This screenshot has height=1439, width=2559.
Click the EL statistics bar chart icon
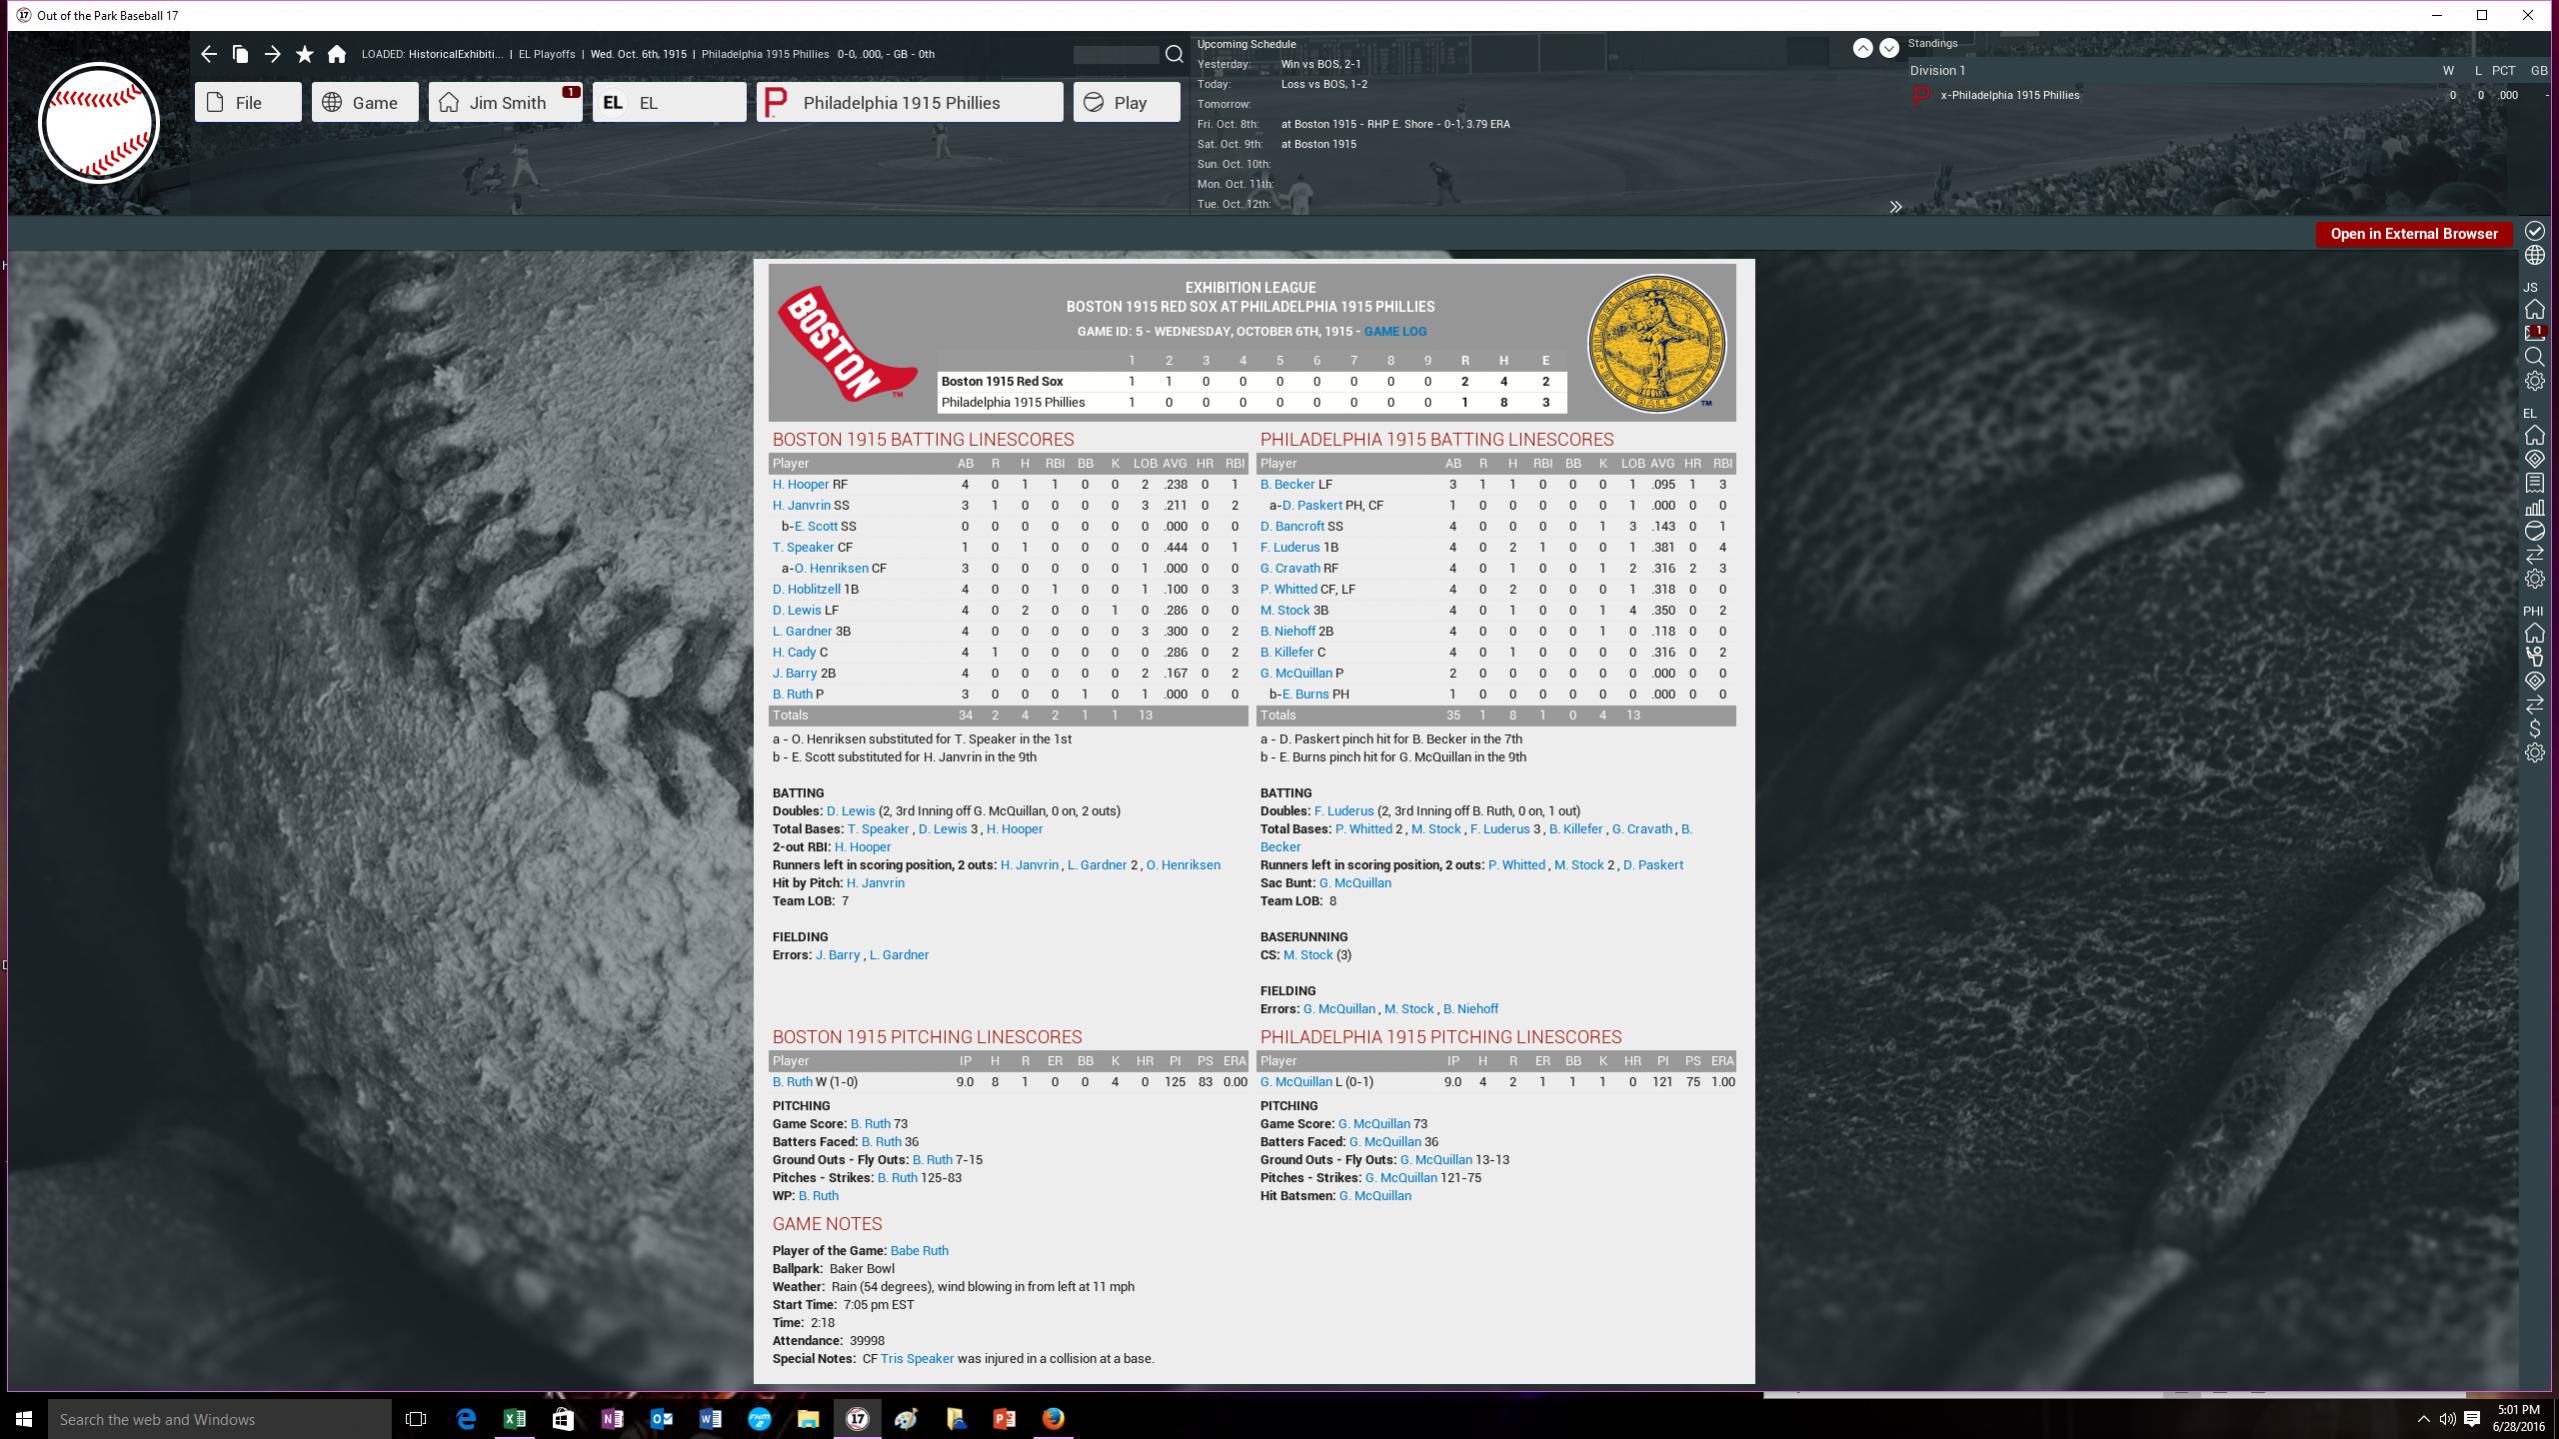(x=2534, y=507)
